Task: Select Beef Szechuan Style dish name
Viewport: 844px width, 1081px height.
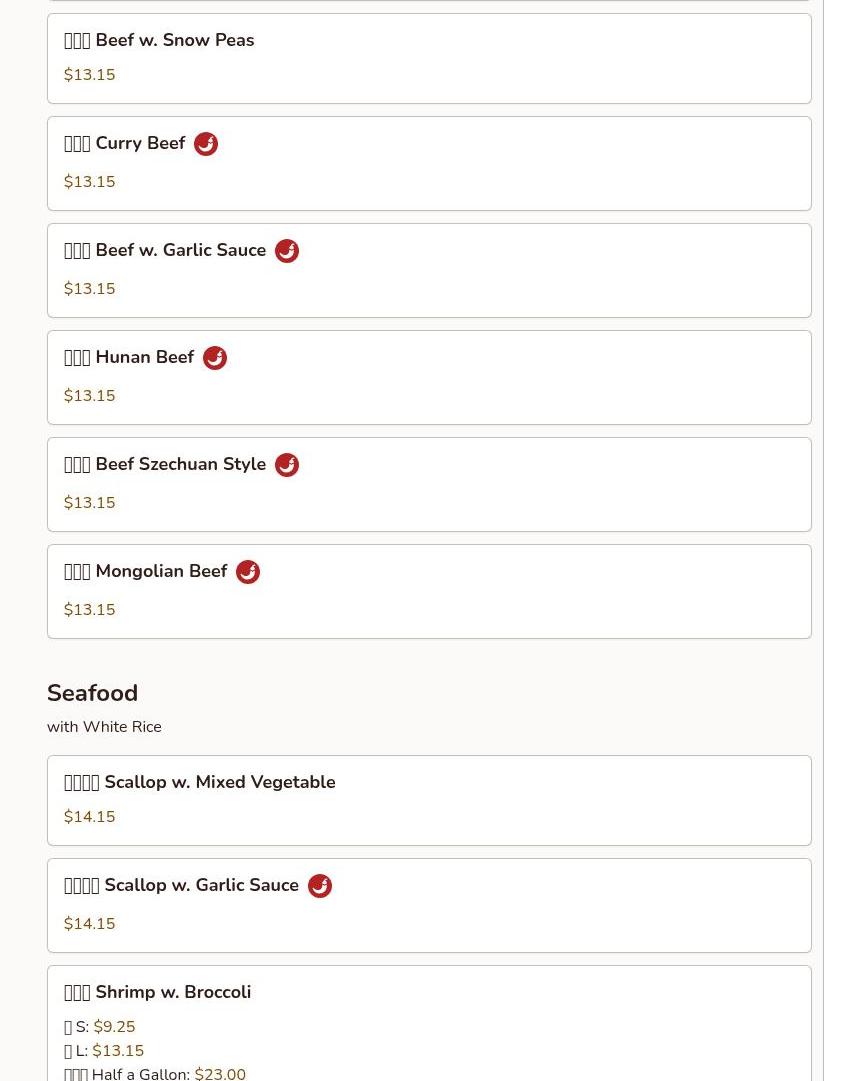Action: tap(180, 465)
